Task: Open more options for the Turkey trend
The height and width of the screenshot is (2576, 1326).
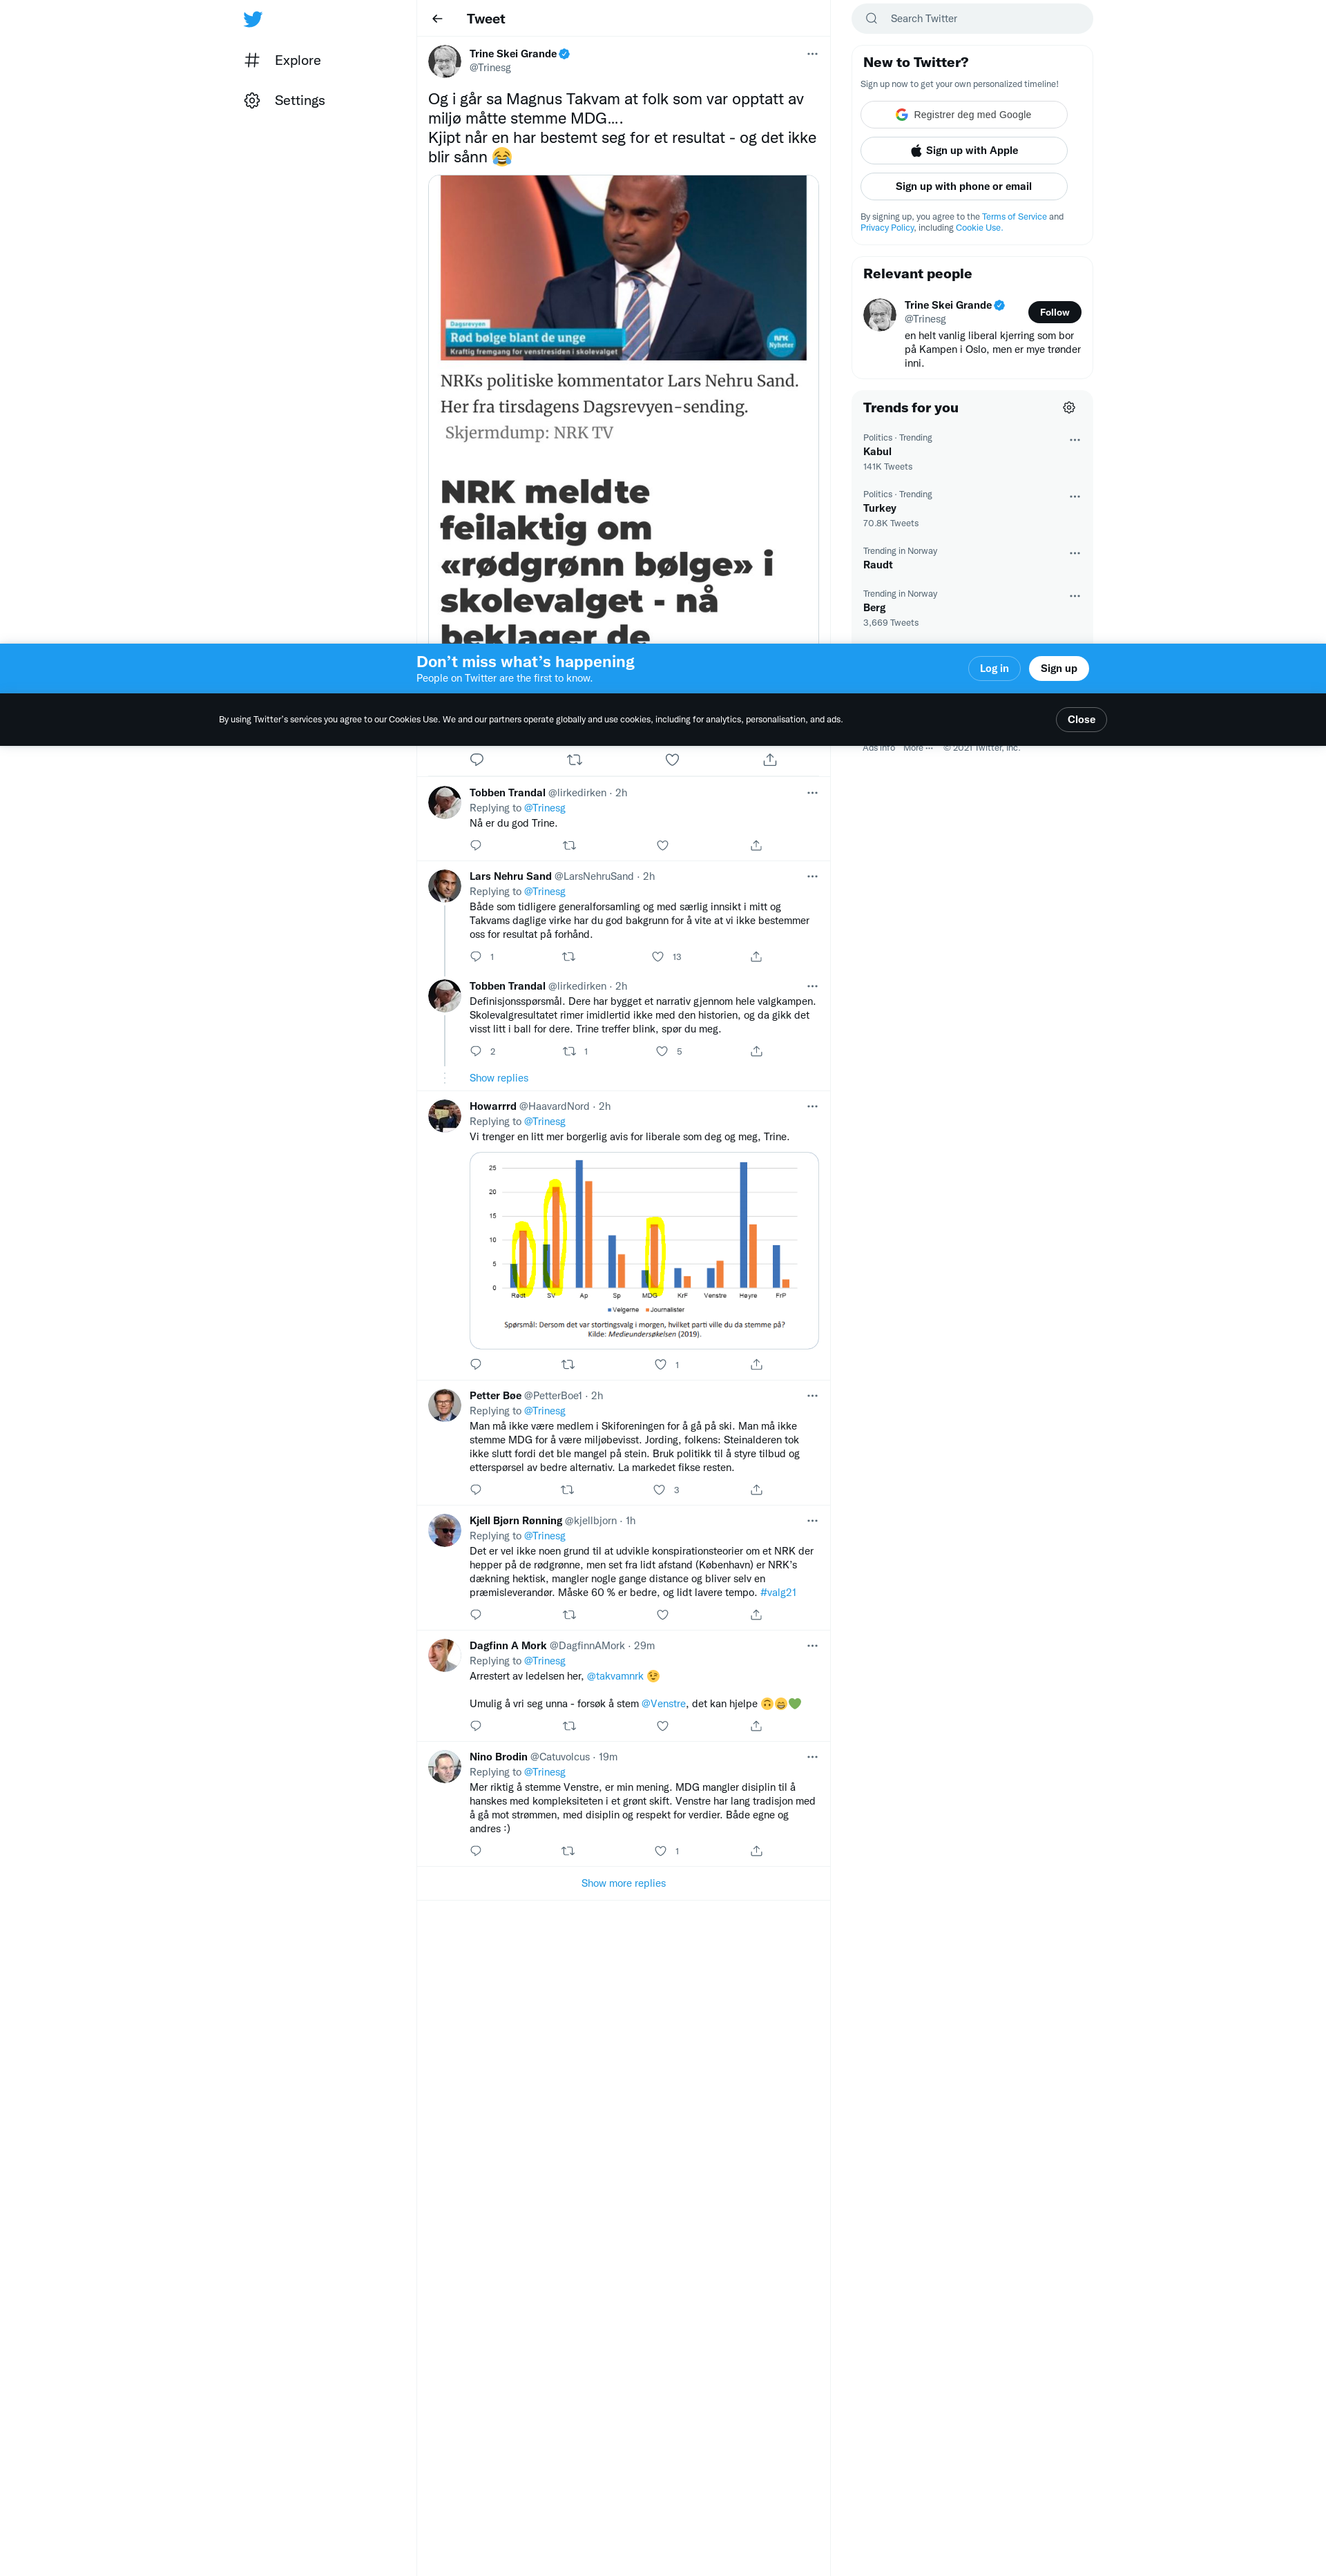Action: tap(1075, 497)
